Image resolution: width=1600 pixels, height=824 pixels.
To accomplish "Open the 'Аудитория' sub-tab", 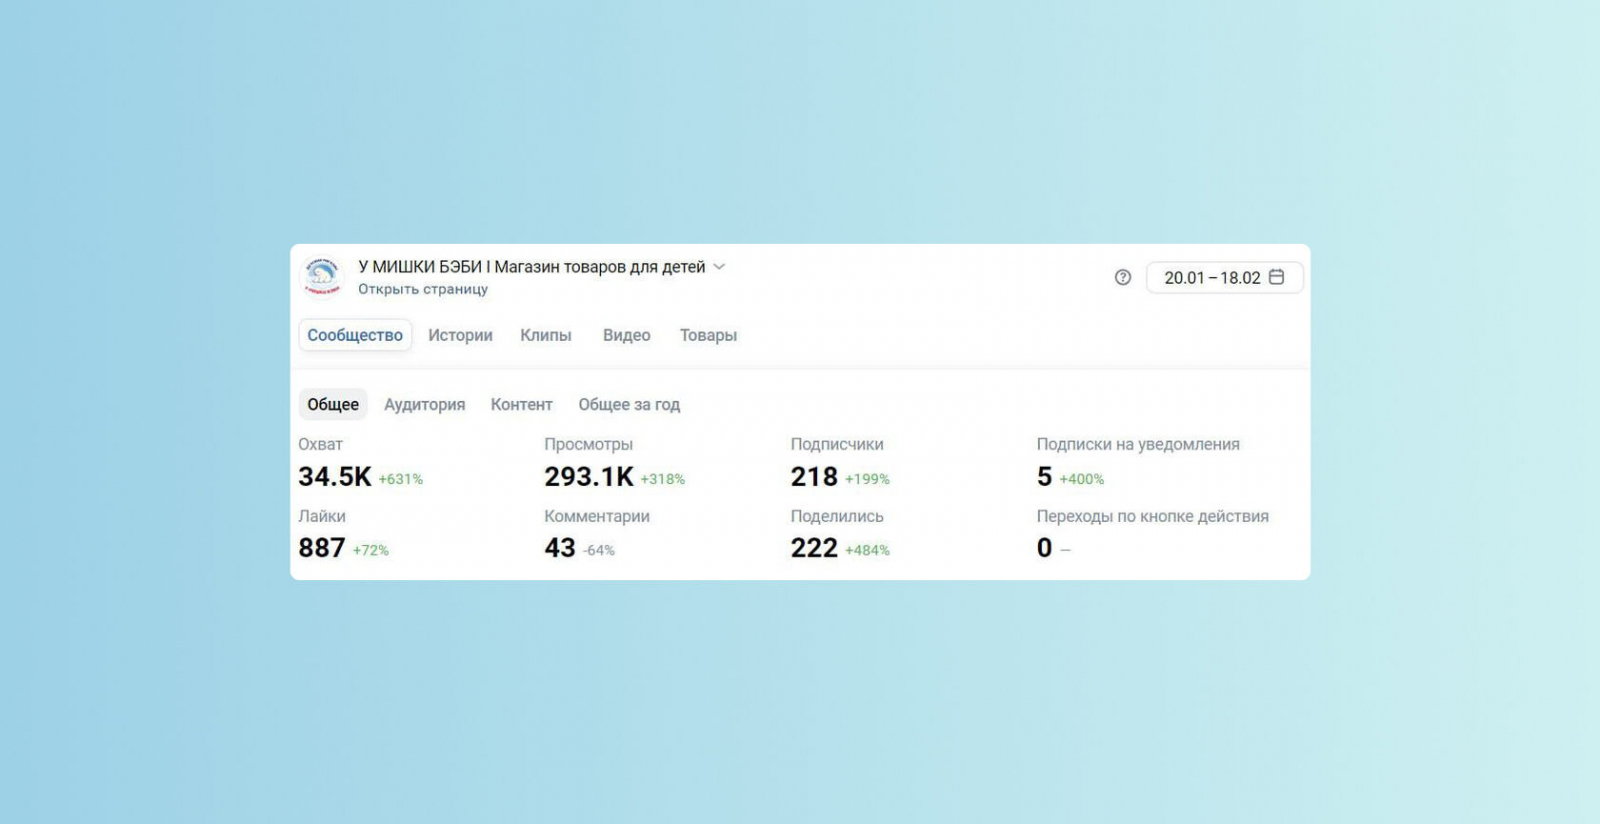I will click(424, 404).
